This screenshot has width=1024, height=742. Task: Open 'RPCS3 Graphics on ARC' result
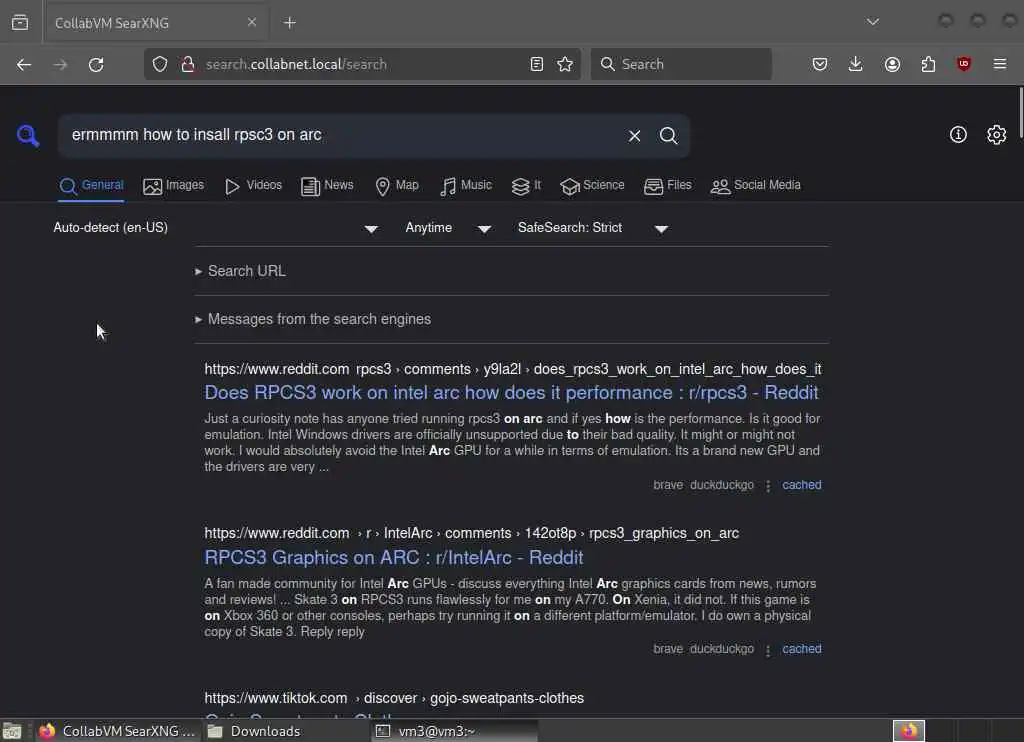(x=394, y=558)
